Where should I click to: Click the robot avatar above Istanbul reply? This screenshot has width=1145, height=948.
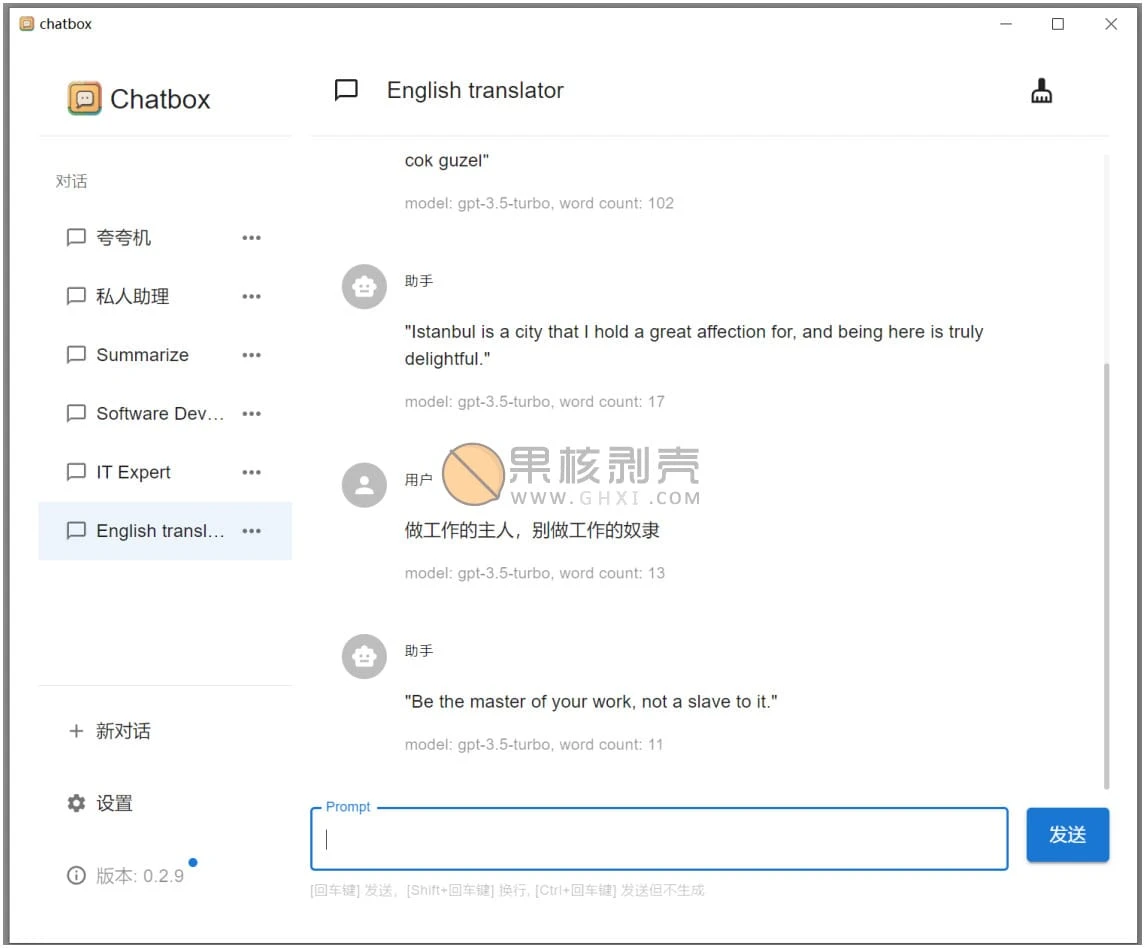[364, 287]
